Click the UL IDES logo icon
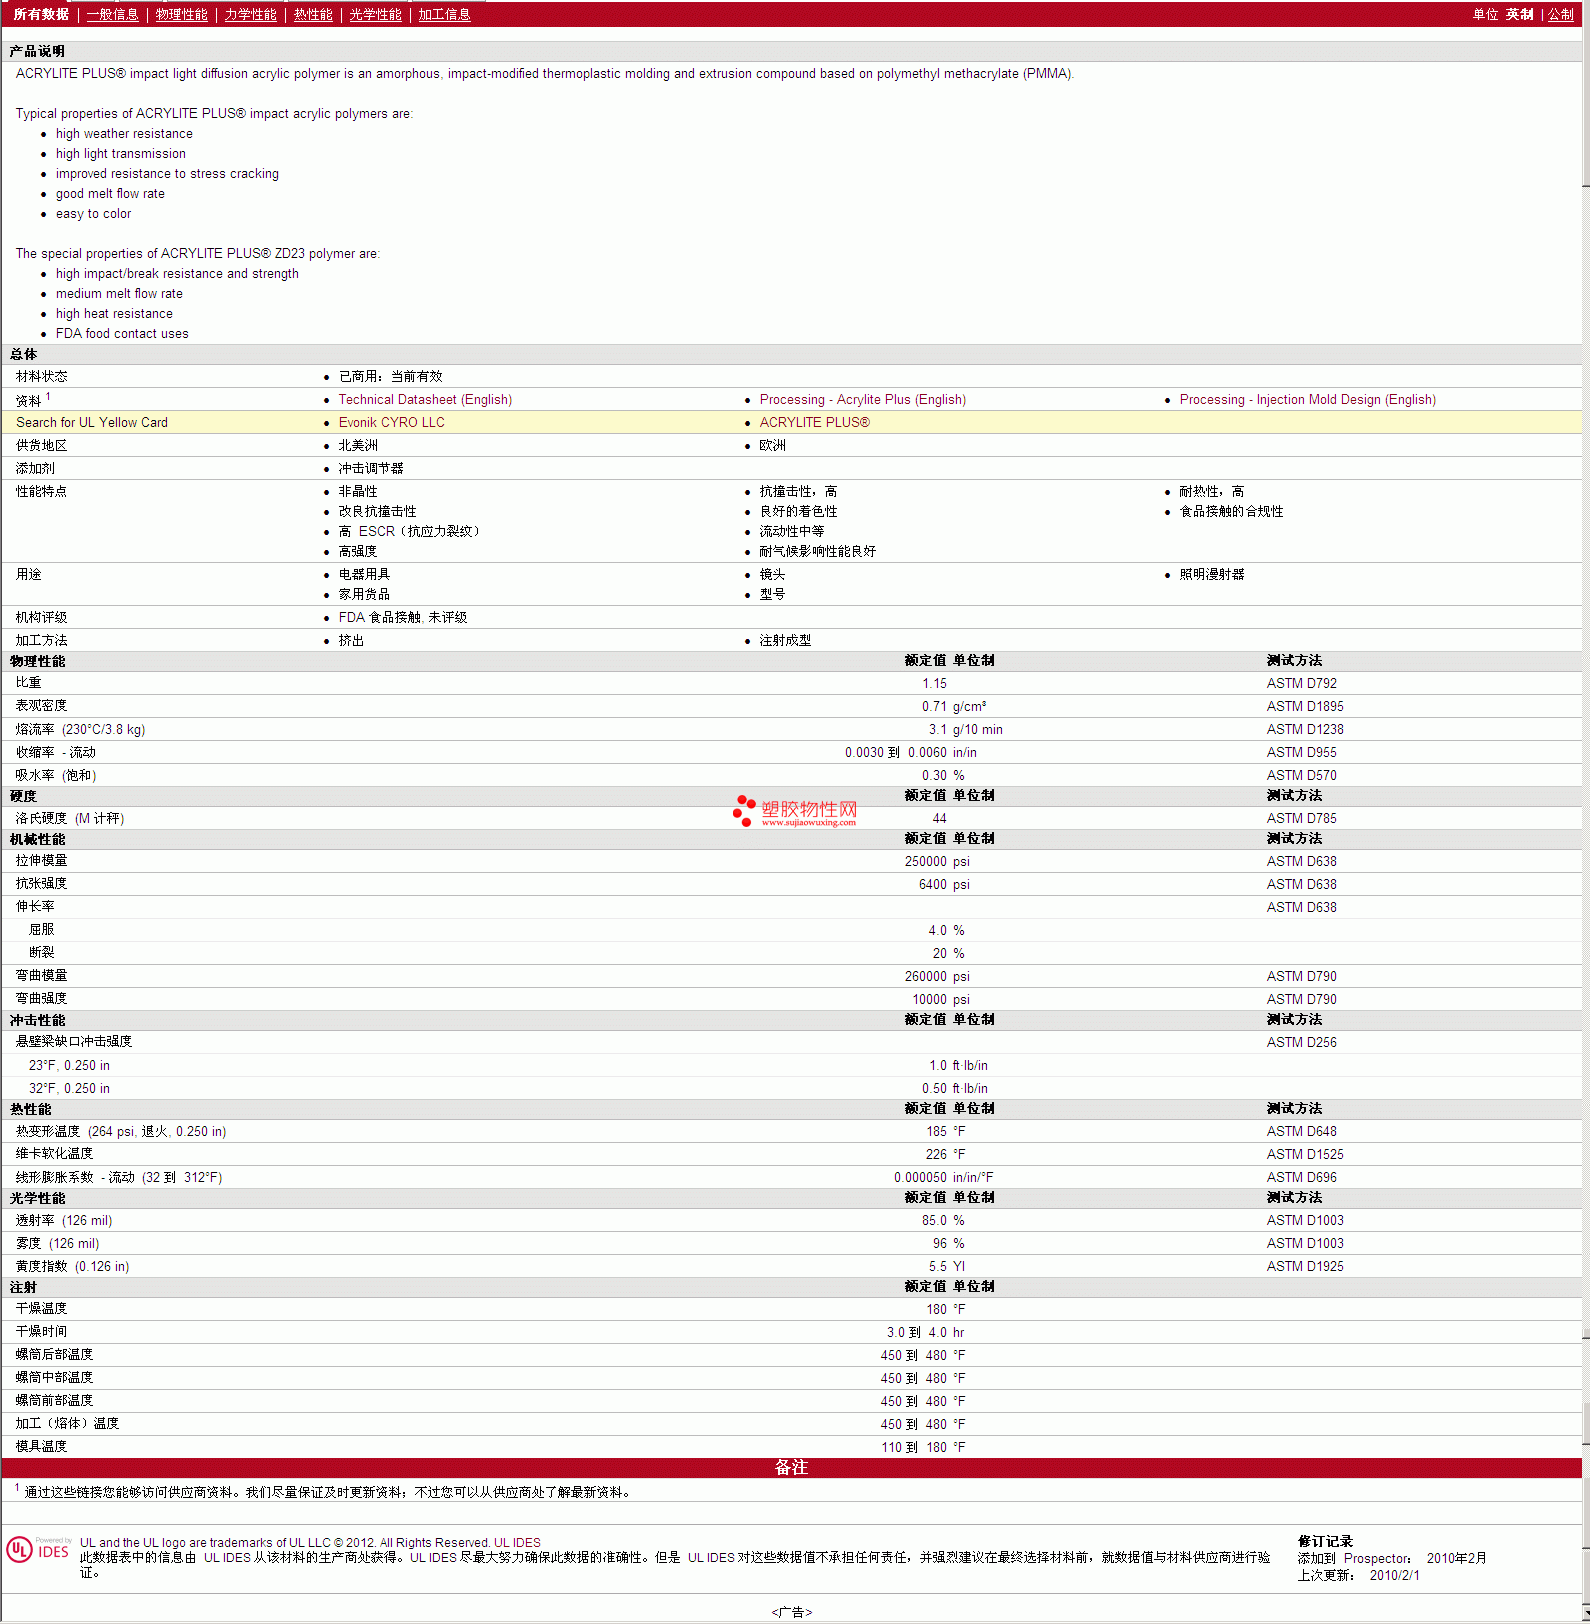The height and width of the screenshot is (1624, 1590). click(x=39, y=1550)
